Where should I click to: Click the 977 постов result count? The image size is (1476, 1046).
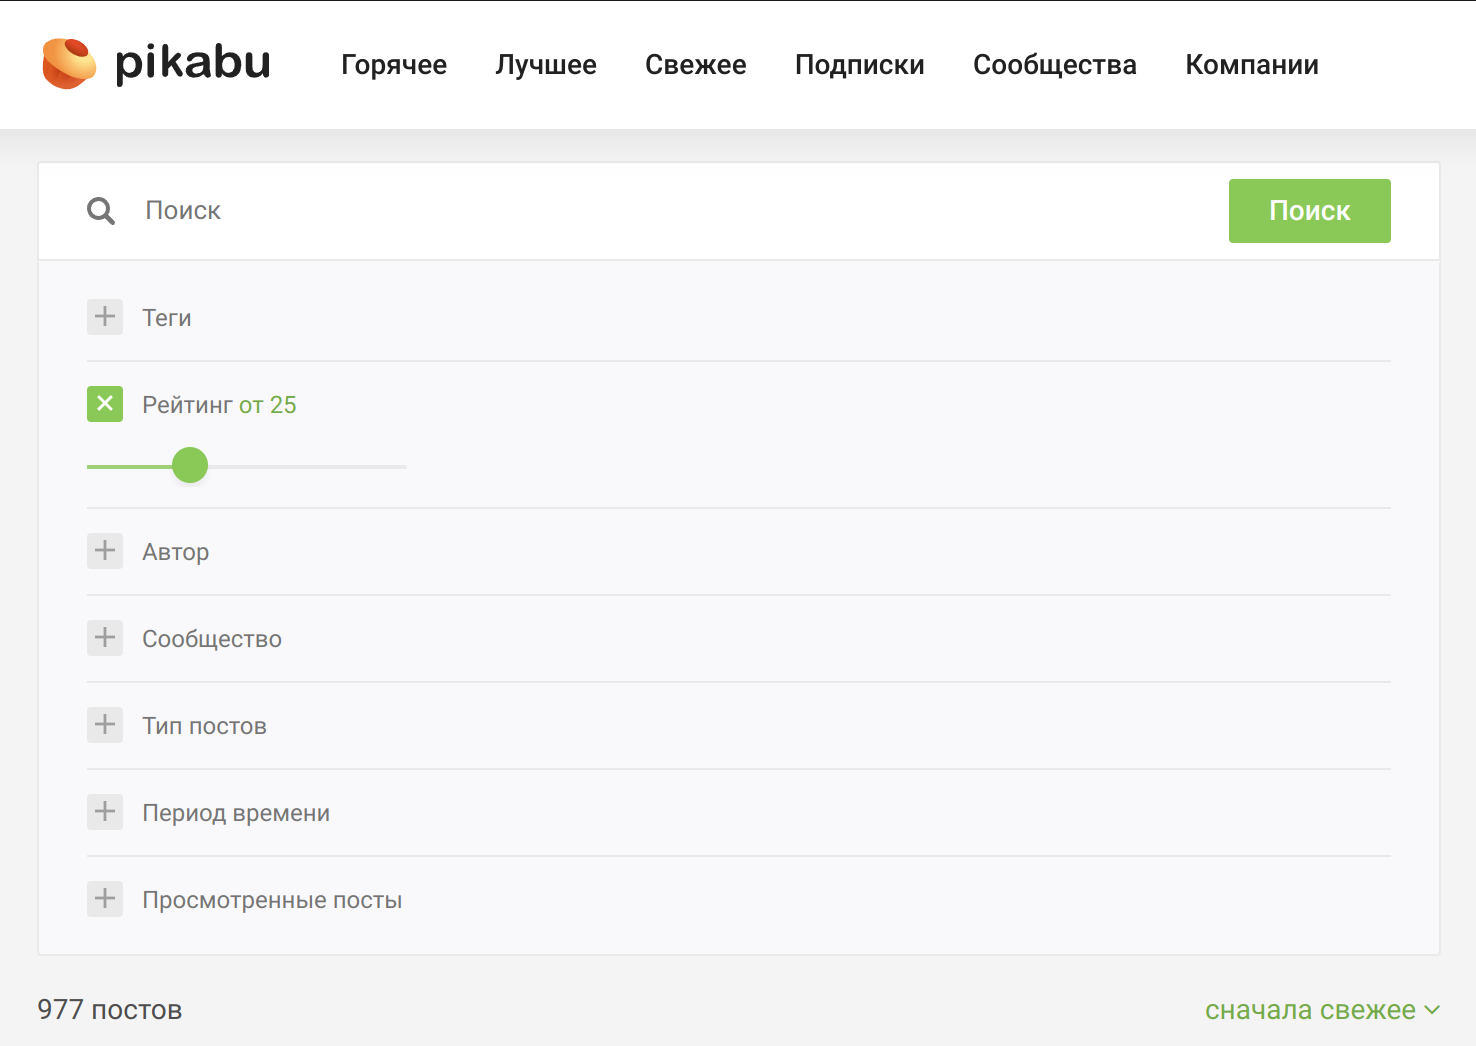click(110, 1010)
